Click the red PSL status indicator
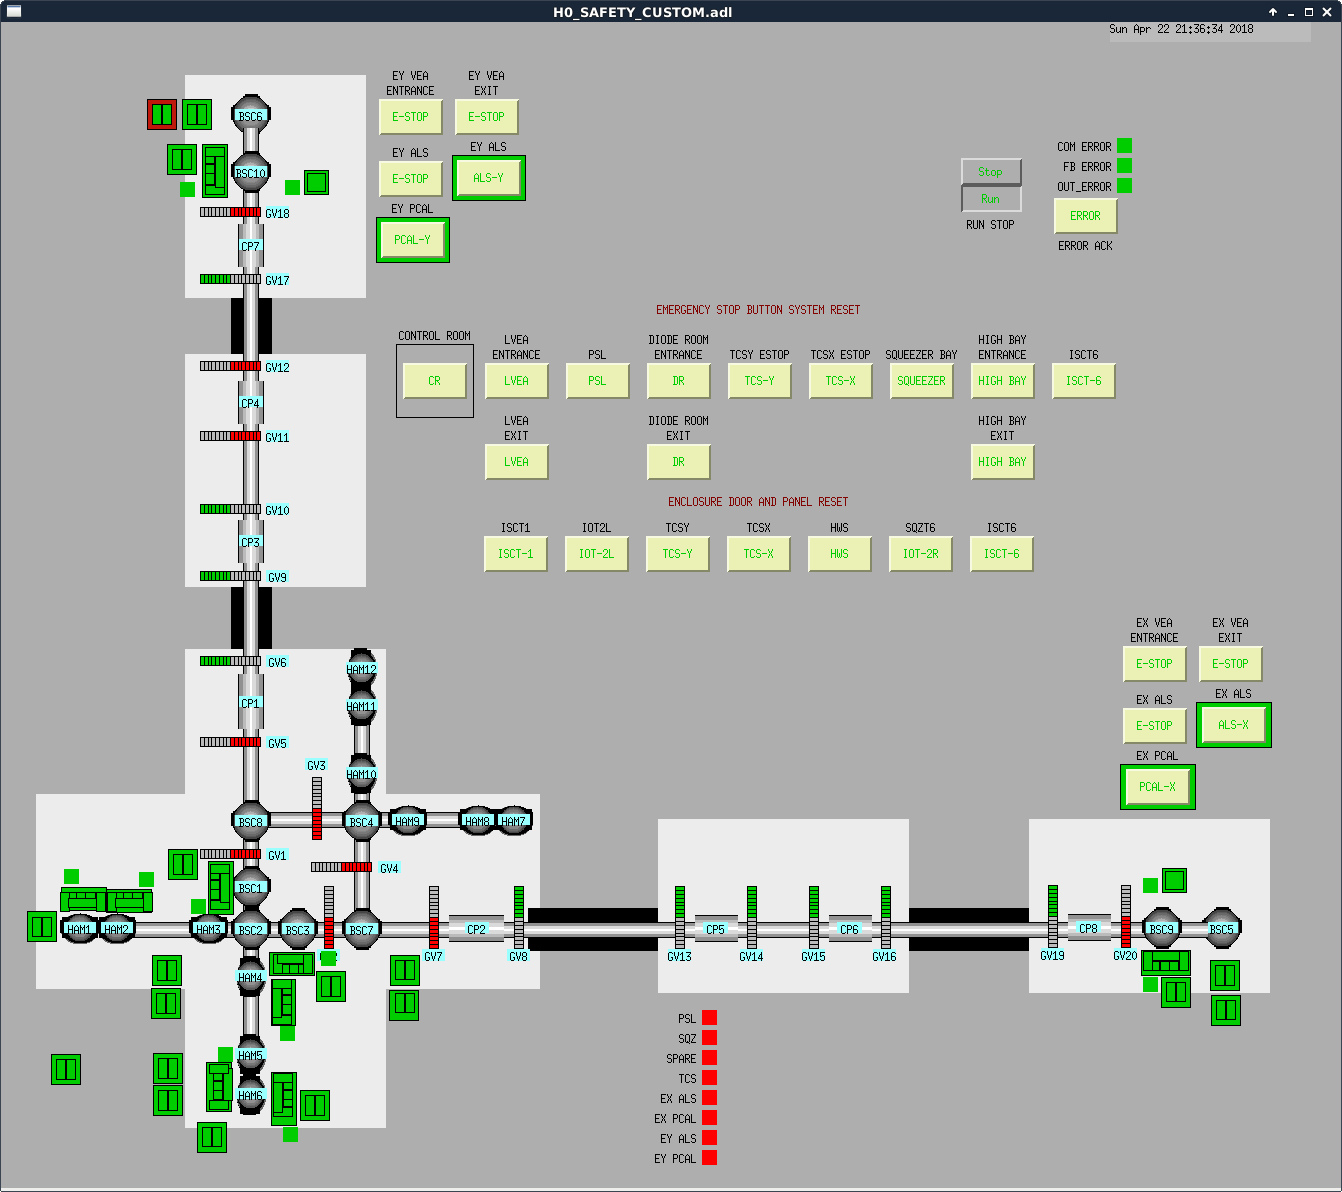This screenshot has height=1192, width=1342. (709, 1018)
